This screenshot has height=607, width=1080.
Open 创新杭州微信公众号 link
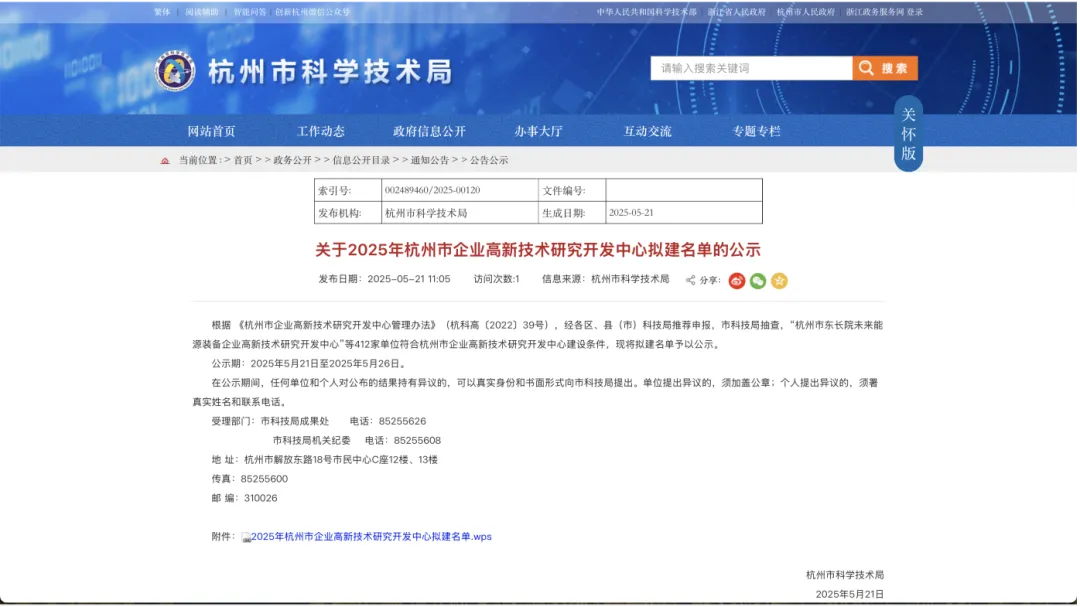click(313, 12)
